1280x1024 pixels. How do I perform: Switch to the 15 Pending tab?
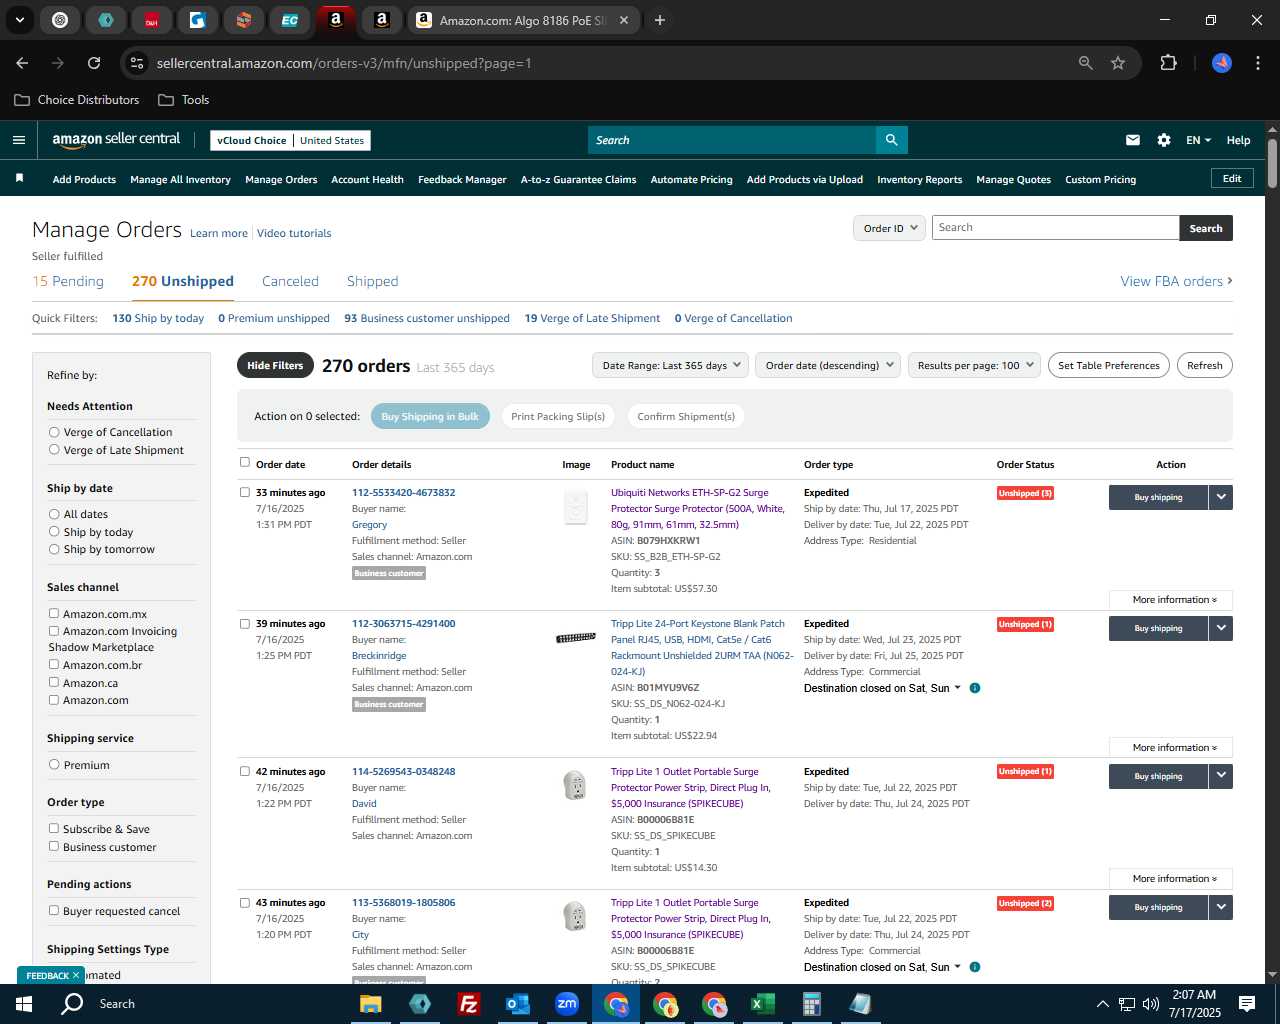click(x=68, y=281)
